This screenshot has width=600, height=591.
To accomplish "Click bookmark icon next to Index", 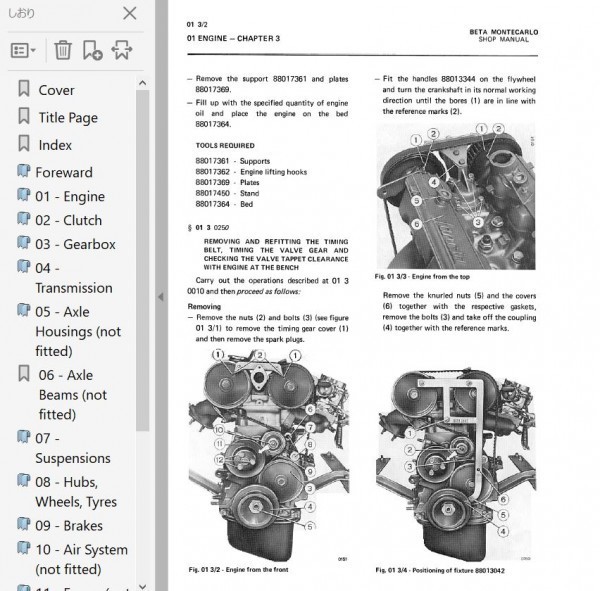I will pos(24,143).
